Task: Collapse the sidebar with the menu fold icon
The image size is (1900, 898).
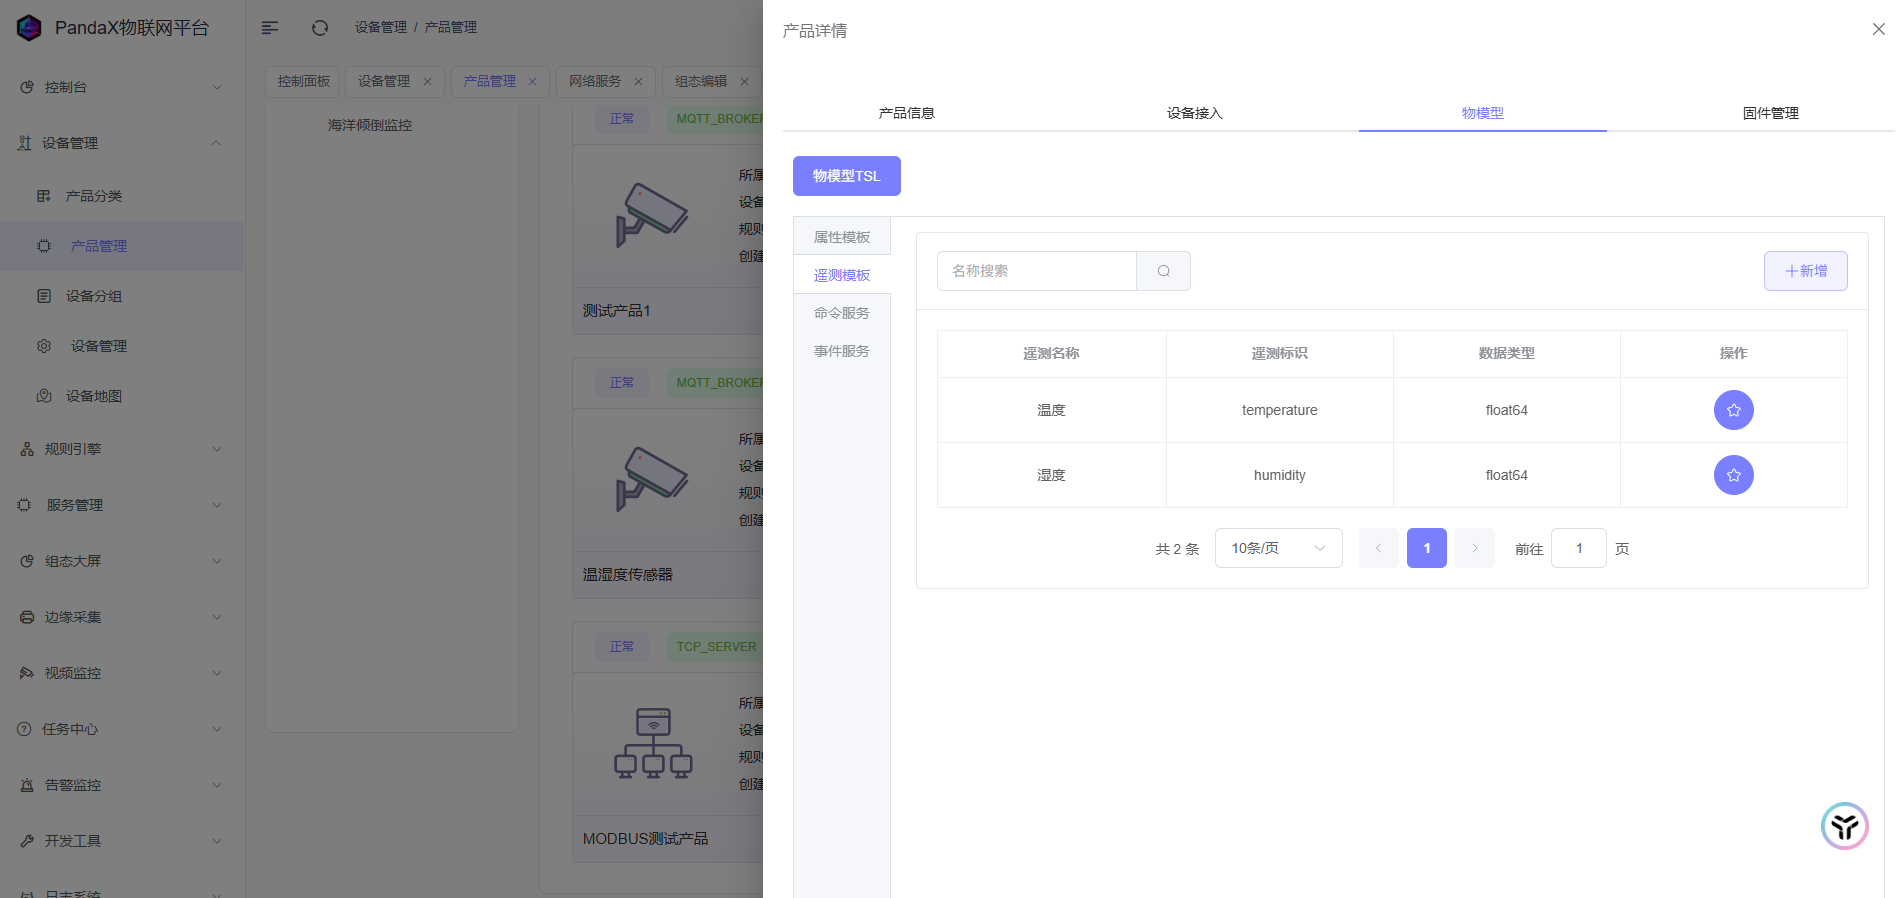Action: tap(270, 28)
